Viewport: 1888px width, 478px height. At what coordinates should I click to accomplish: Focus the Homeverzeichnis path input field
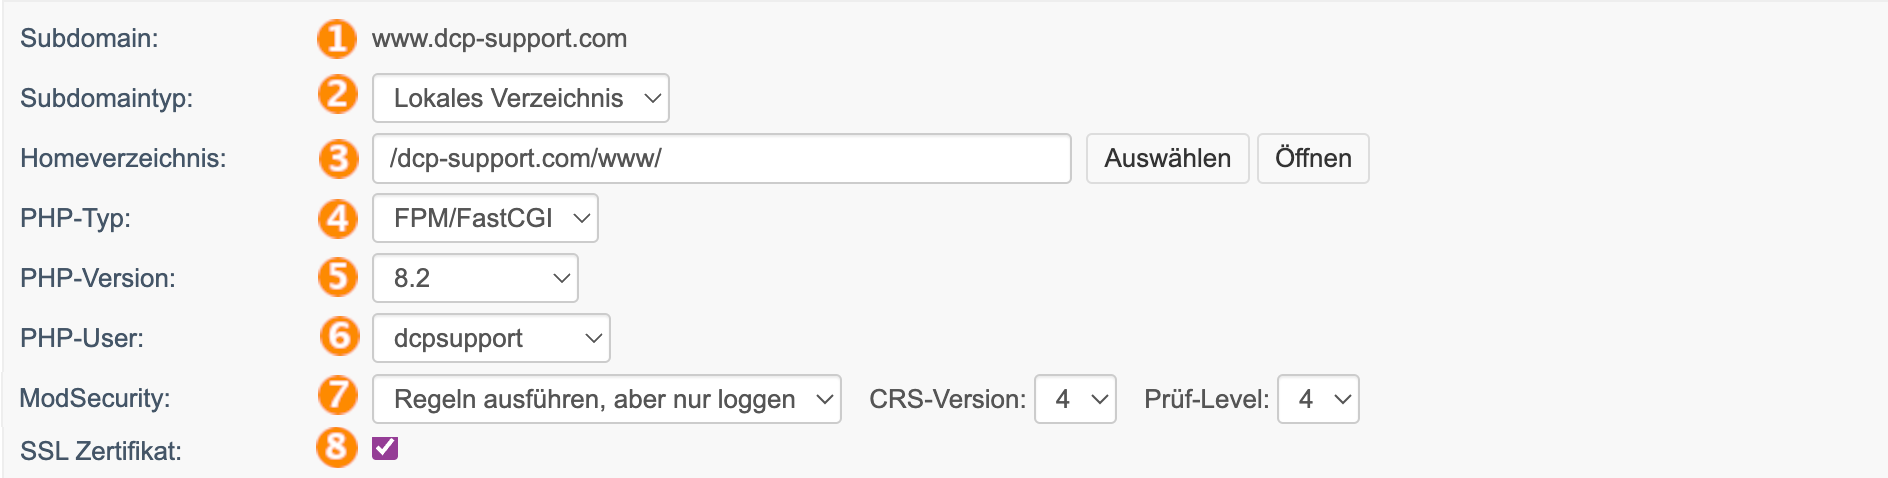721,158
